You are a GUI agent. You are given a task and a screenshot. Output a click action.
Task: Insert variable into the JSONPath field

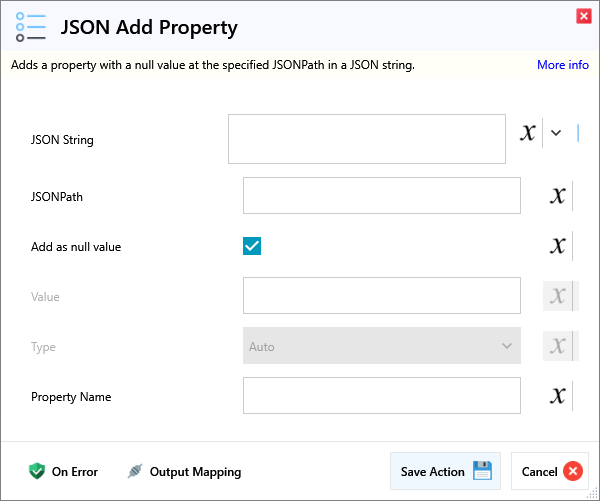point(558,196)
